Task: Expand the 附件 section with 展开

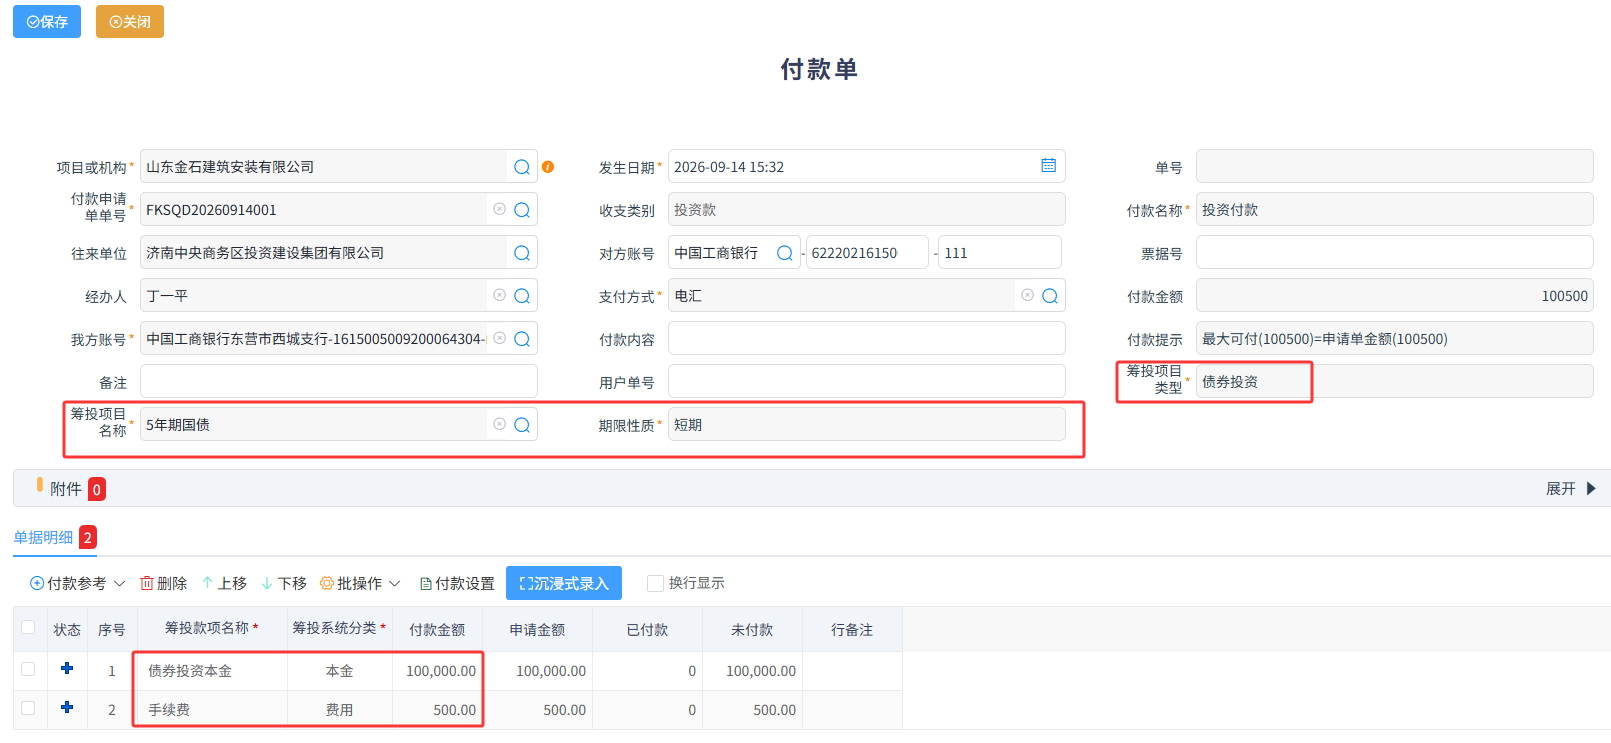Action: pos(1571,489)
